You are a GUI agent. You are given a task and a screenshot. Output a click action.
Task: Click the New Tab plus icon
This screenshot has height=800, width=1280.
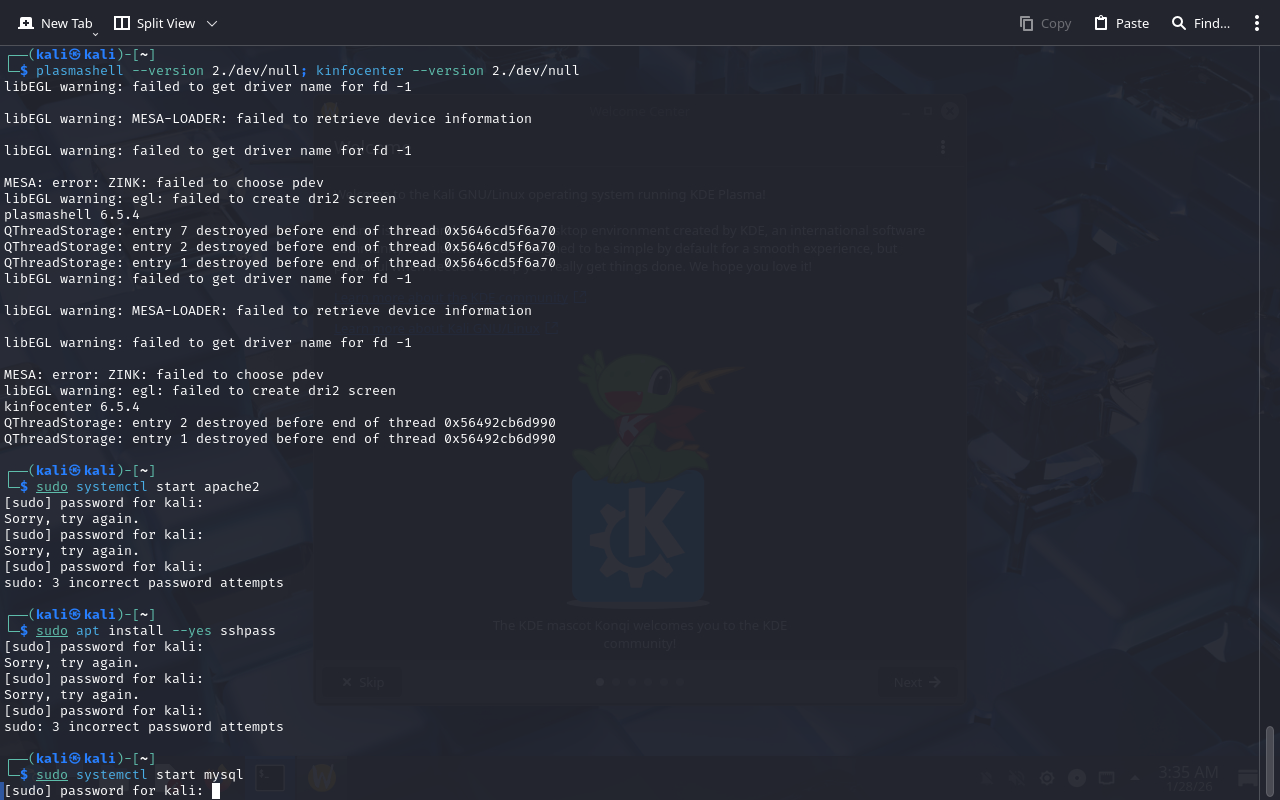pos(26,23)
